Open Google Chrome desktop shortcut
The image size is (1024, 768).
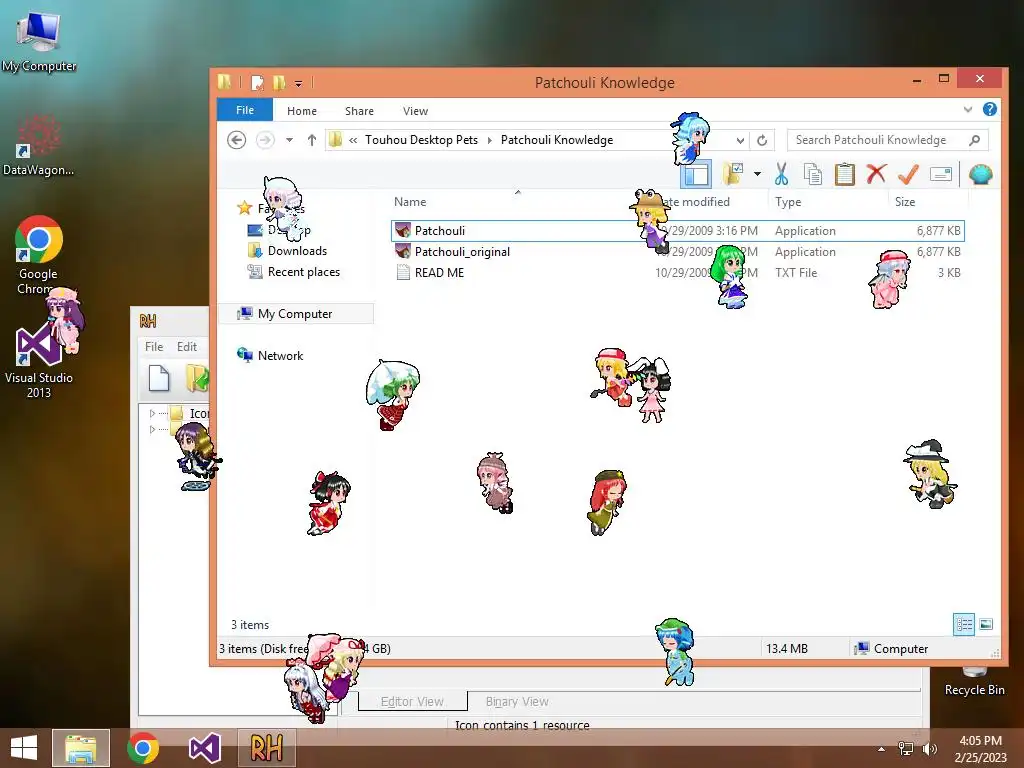[x=38, y=255]
